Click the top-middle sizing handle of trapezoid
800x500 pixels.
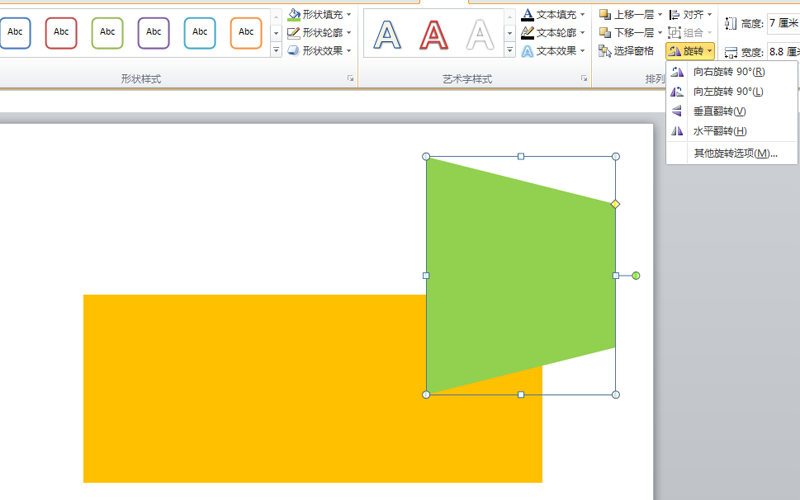[521, 157]
